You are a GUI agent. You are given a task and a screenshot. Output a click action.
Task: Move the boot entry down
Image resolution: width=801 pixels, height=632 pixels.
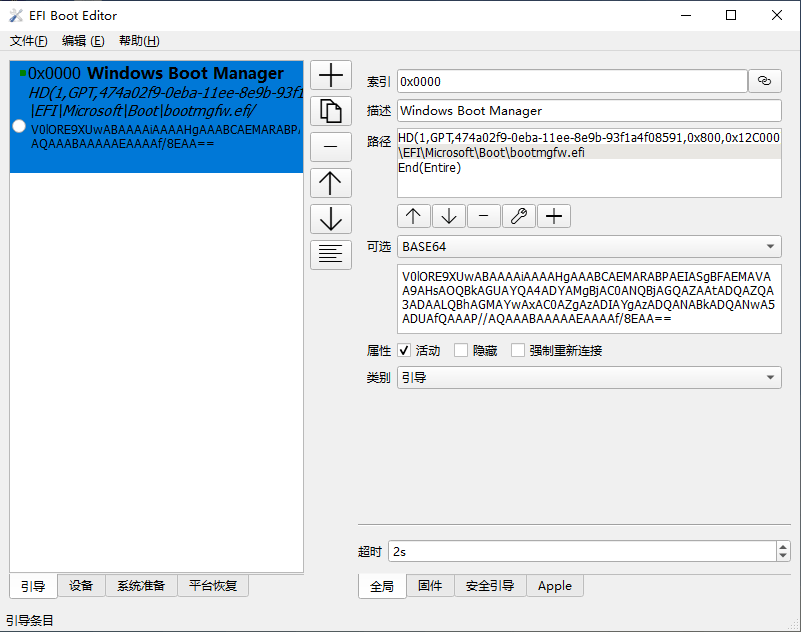point(330,218)
